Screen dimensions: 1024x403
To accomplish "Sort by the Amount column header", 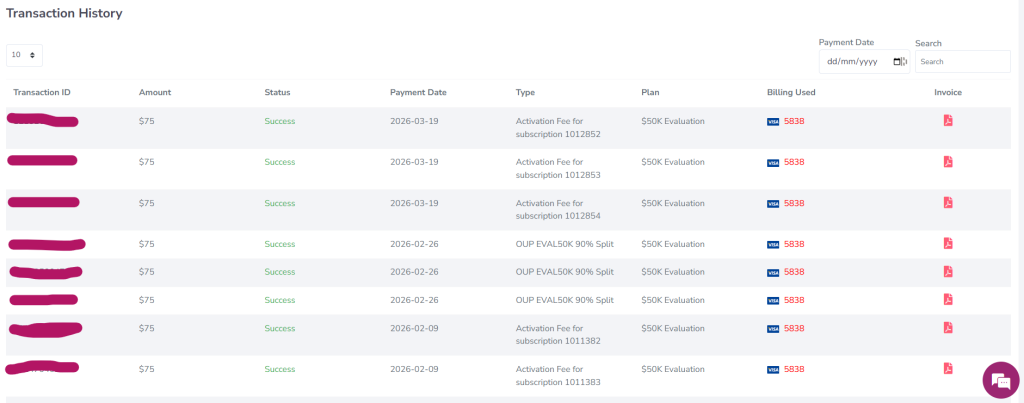I will 155,92.
